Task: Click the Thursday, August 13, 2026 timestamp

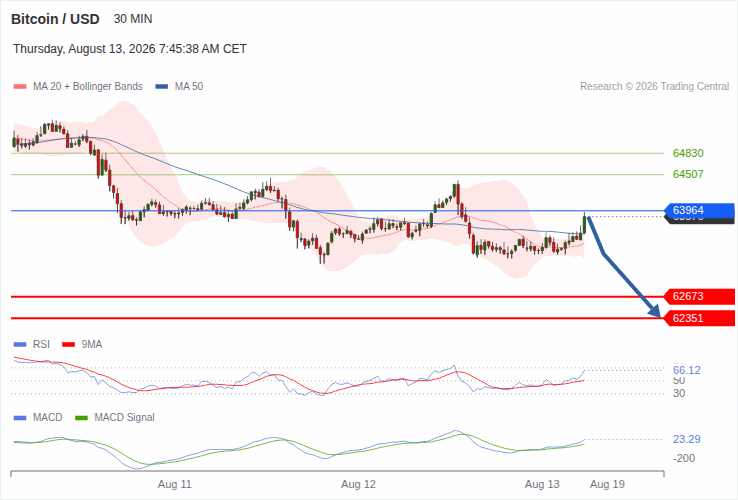Action: [130, 49]
